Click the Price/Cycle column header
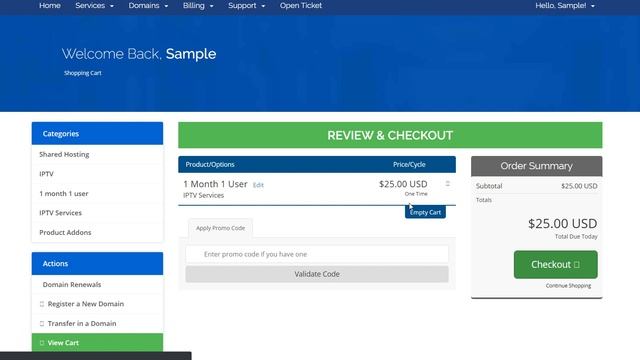The width and height of the screenshot is (640, 360). tap(409, 164)
